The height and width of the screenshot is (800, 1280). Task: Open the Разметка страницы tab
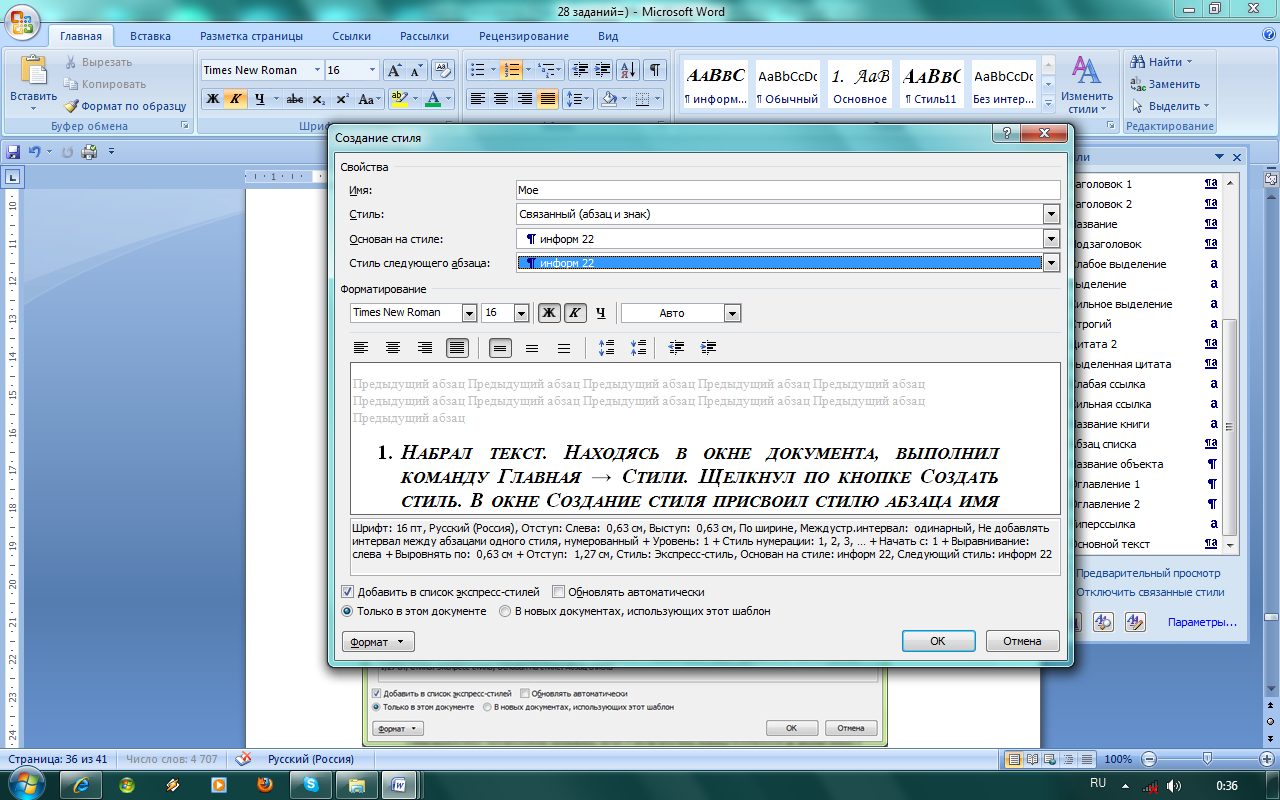(251, 36)
